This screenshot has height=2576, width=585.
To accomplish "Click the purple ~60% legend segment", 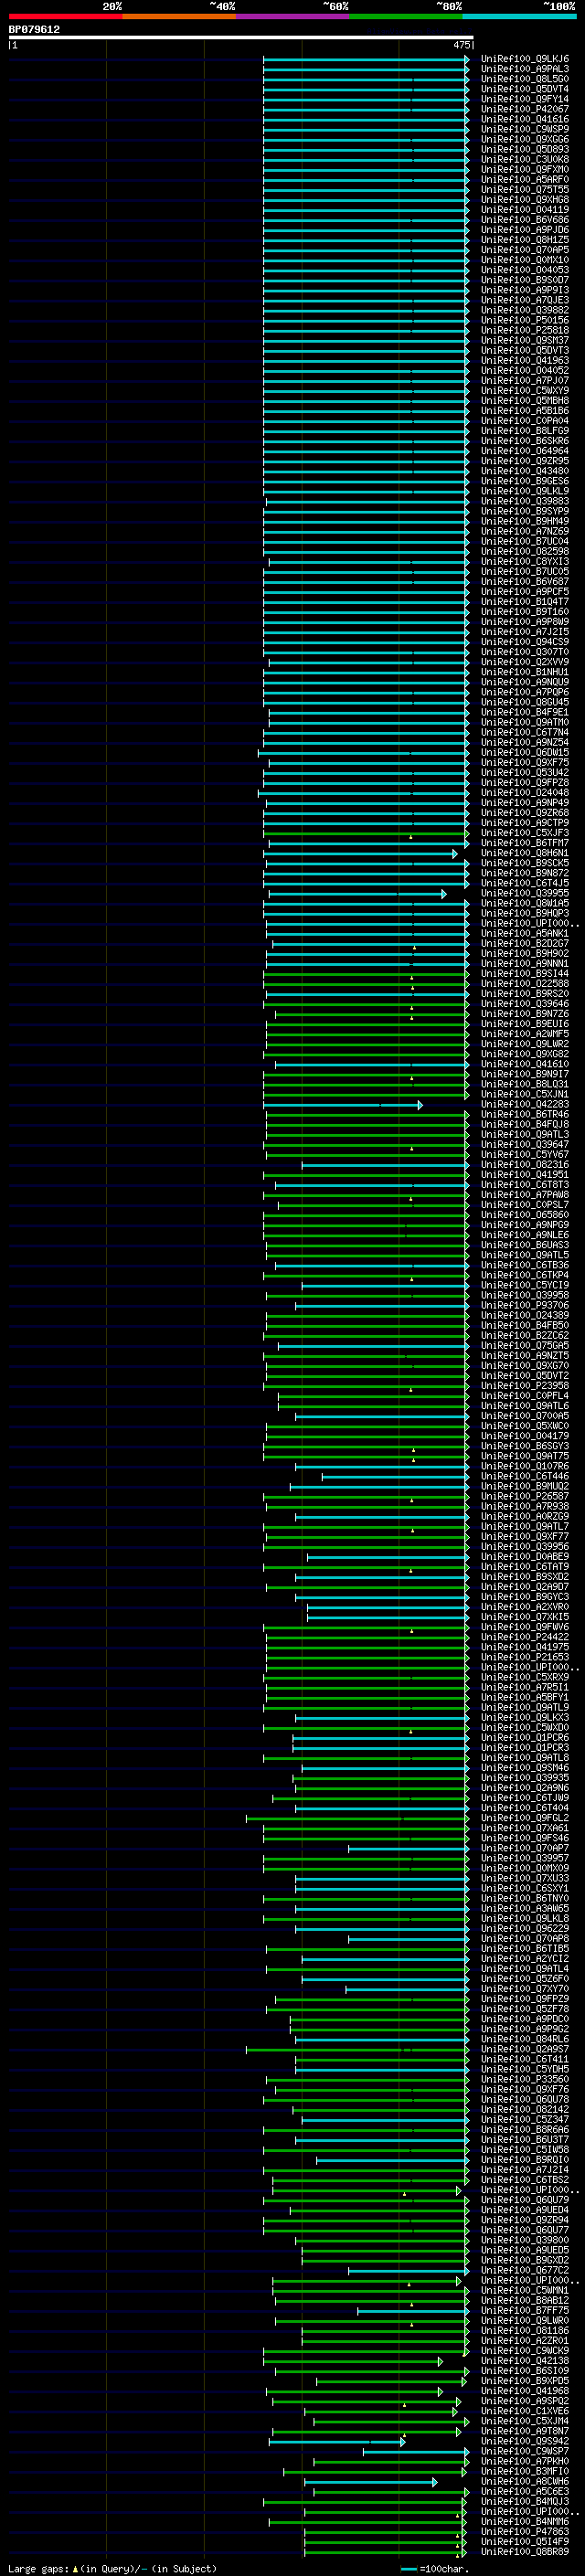I will 292,16.
